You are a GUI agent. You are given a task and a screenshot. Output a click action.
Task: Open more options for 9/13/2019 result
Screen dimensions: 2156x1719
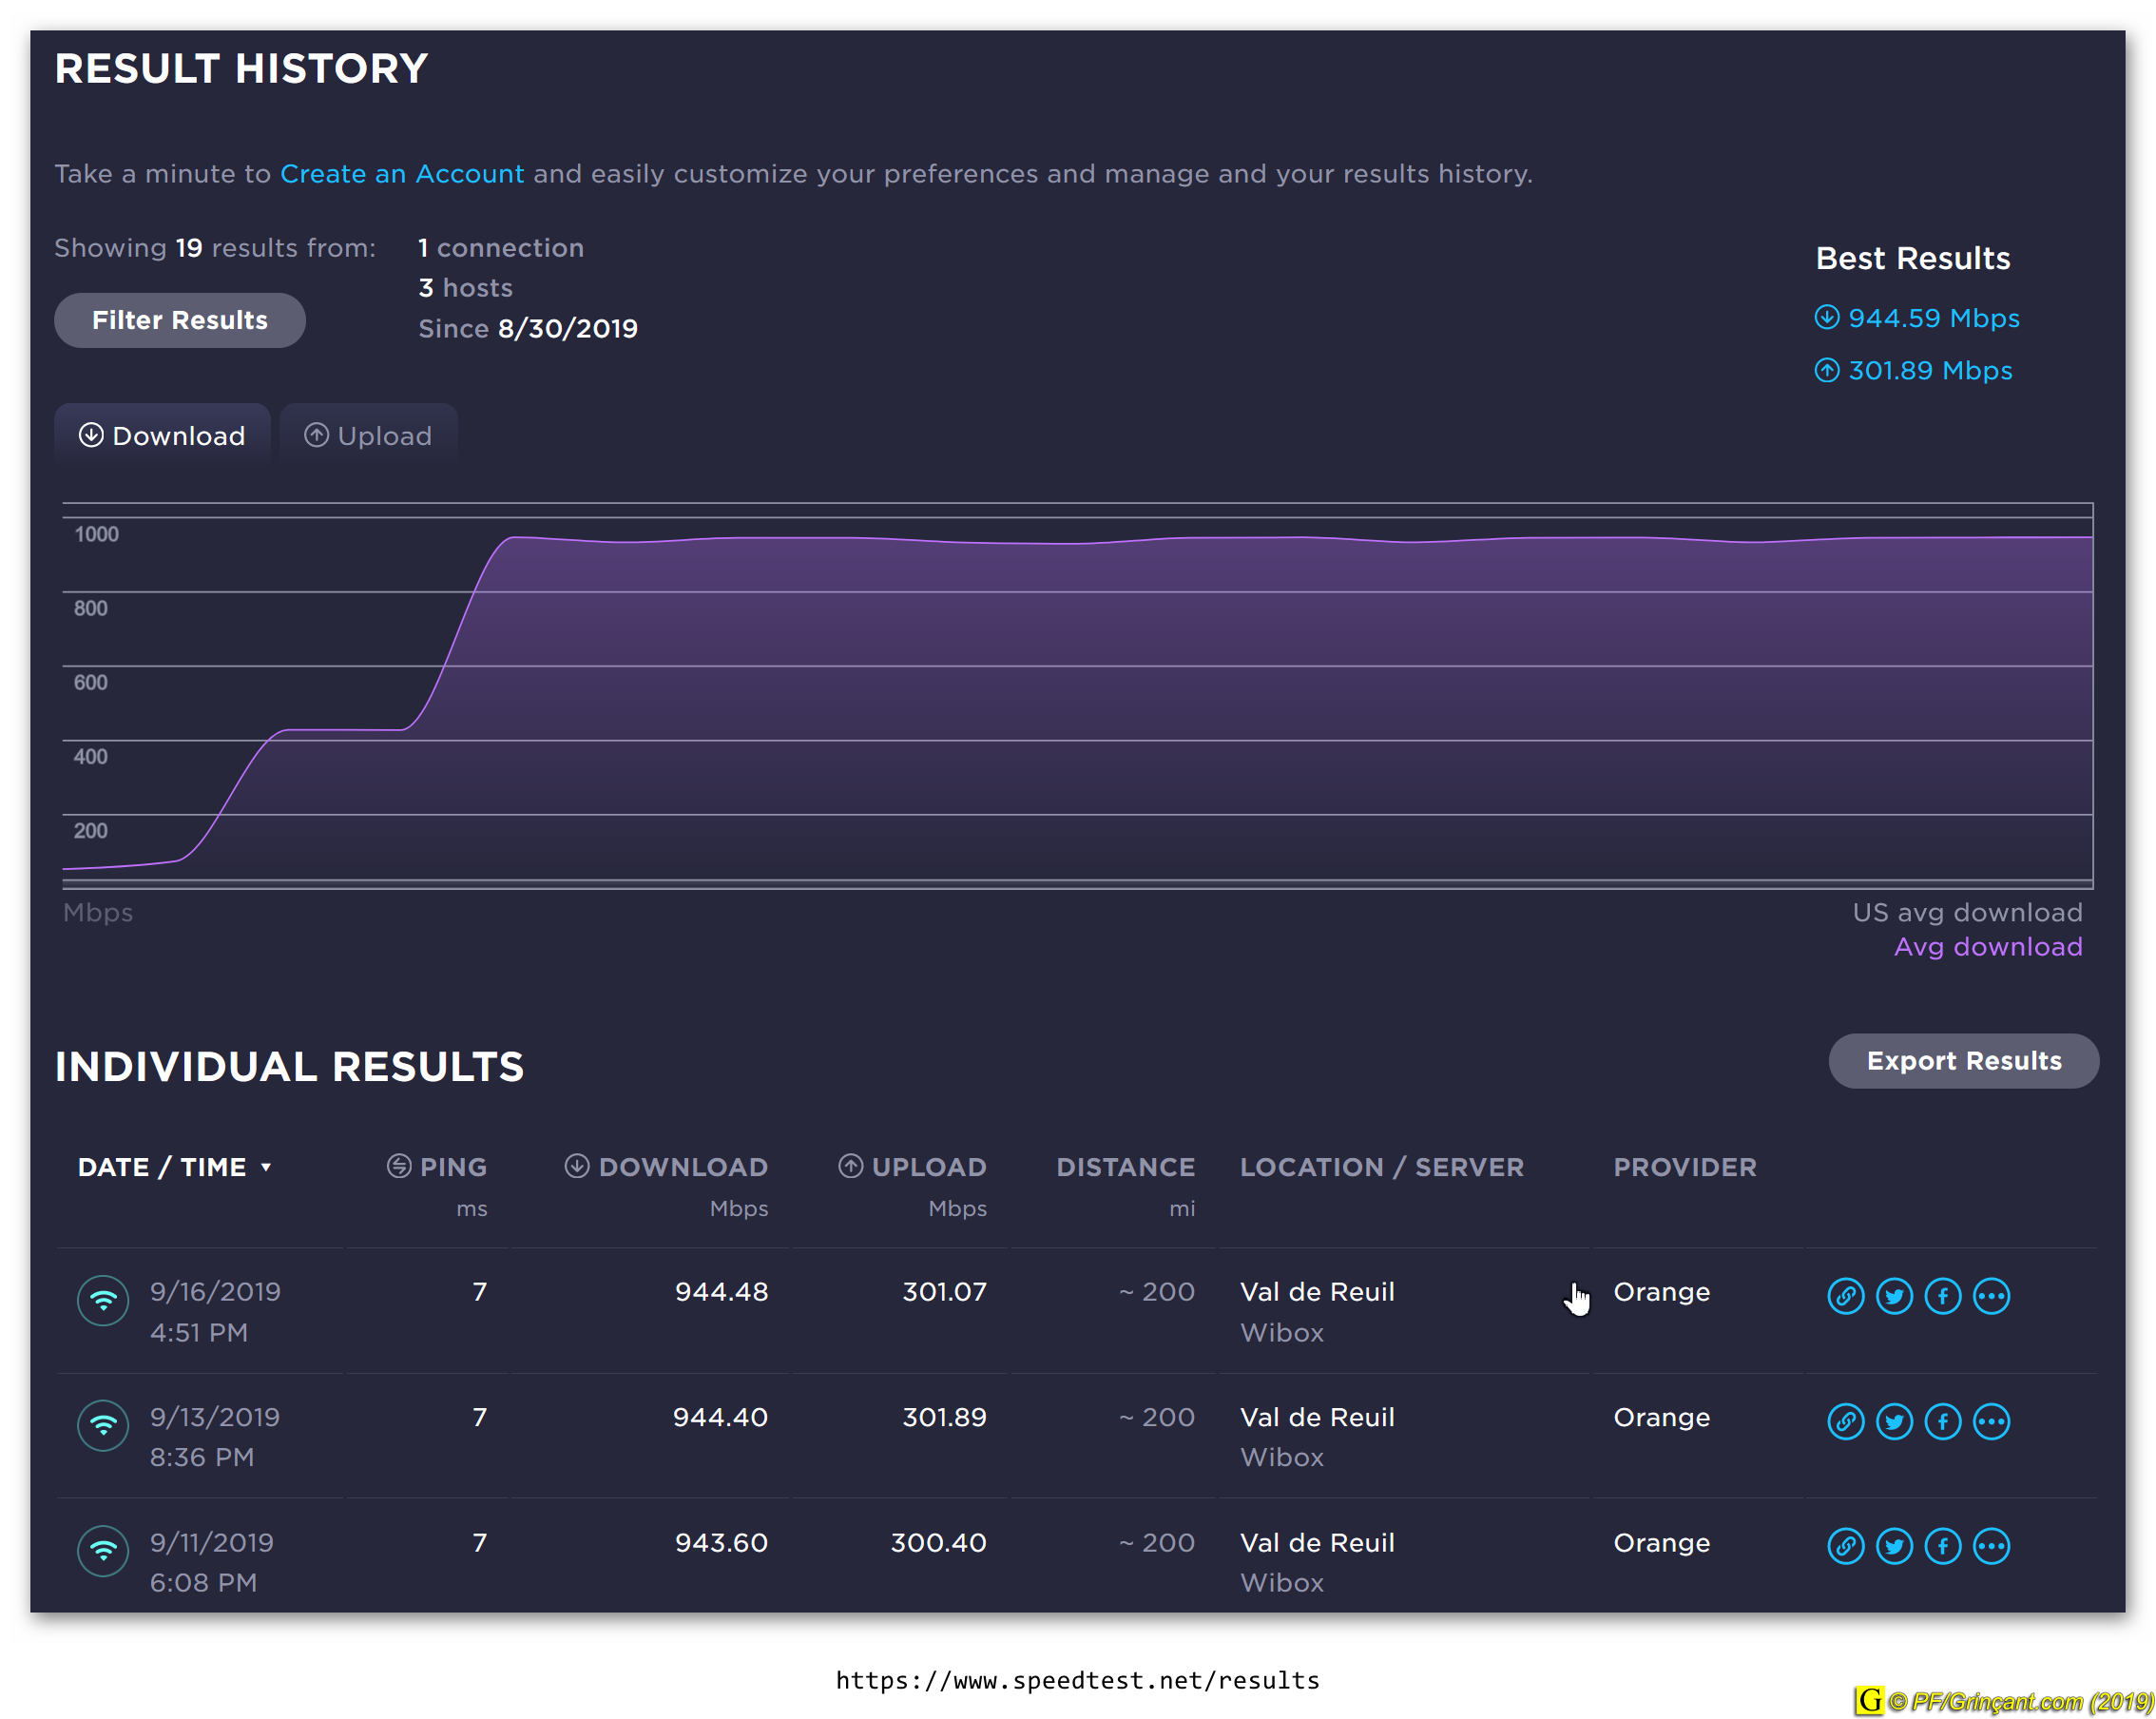1991,1421
